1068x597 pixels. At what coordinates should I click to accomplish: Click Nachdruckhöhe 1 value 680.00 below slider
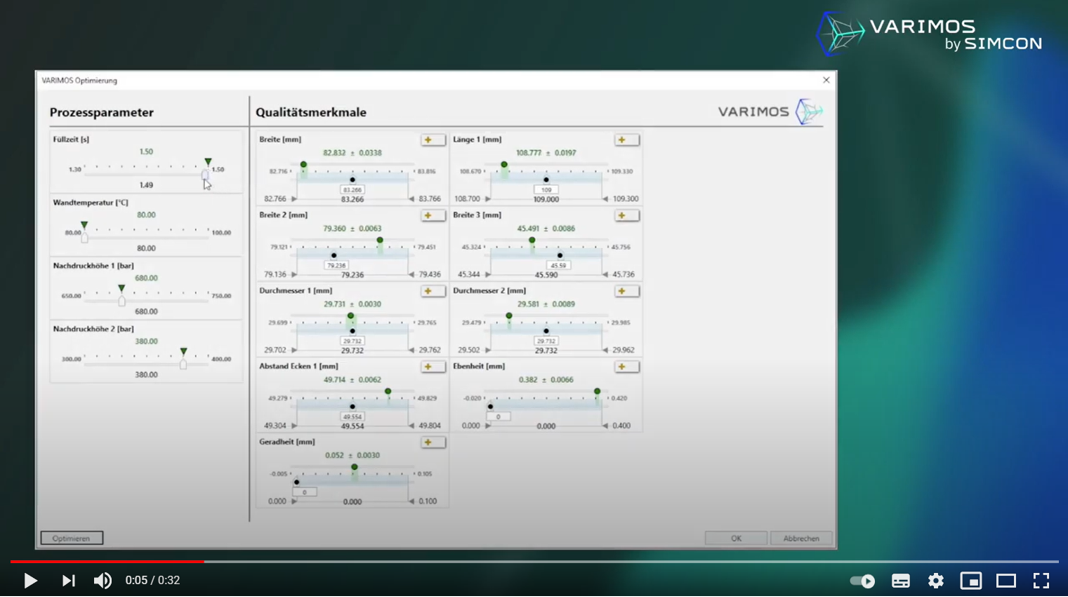point(146,311)
